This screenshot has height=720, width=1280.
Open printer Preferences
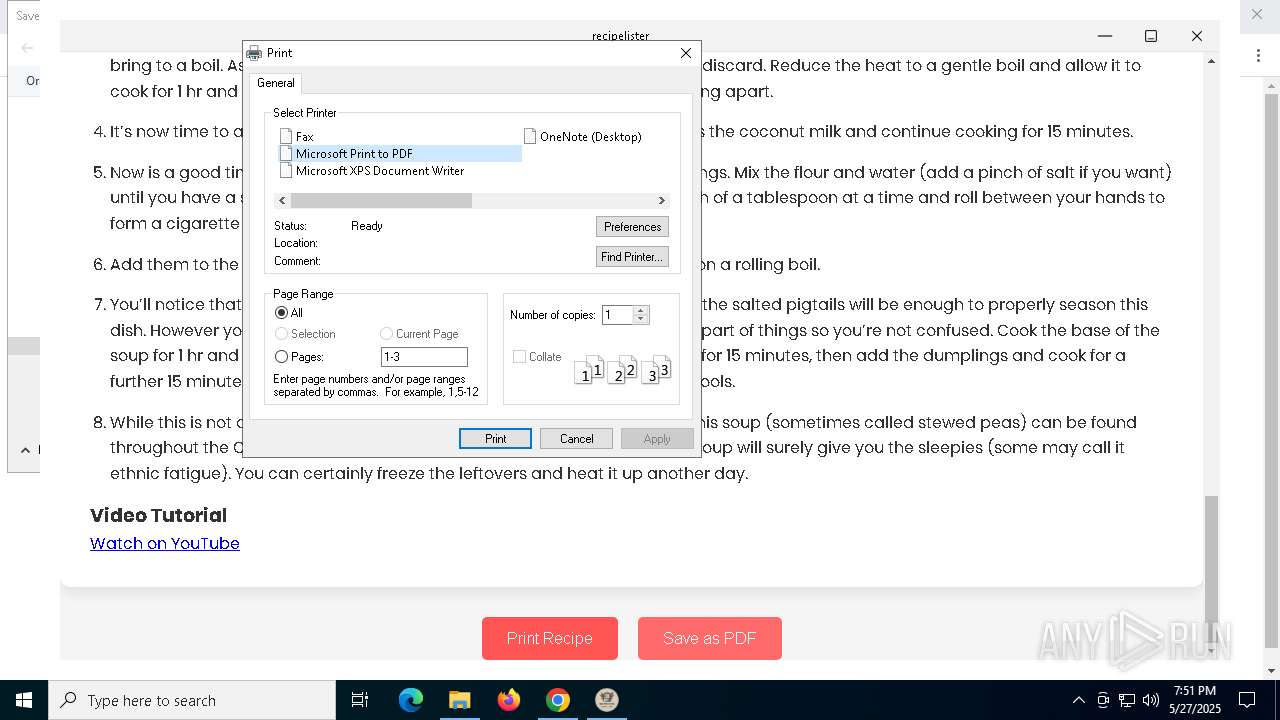click(632, 226)
